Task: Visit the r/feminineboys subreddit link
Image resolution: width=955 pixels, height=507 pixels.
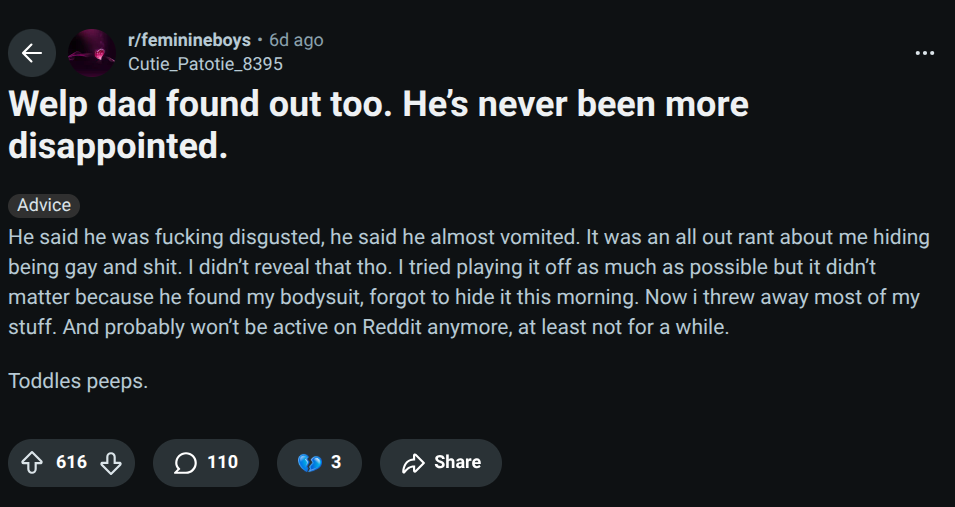Action: pos(189,40)
